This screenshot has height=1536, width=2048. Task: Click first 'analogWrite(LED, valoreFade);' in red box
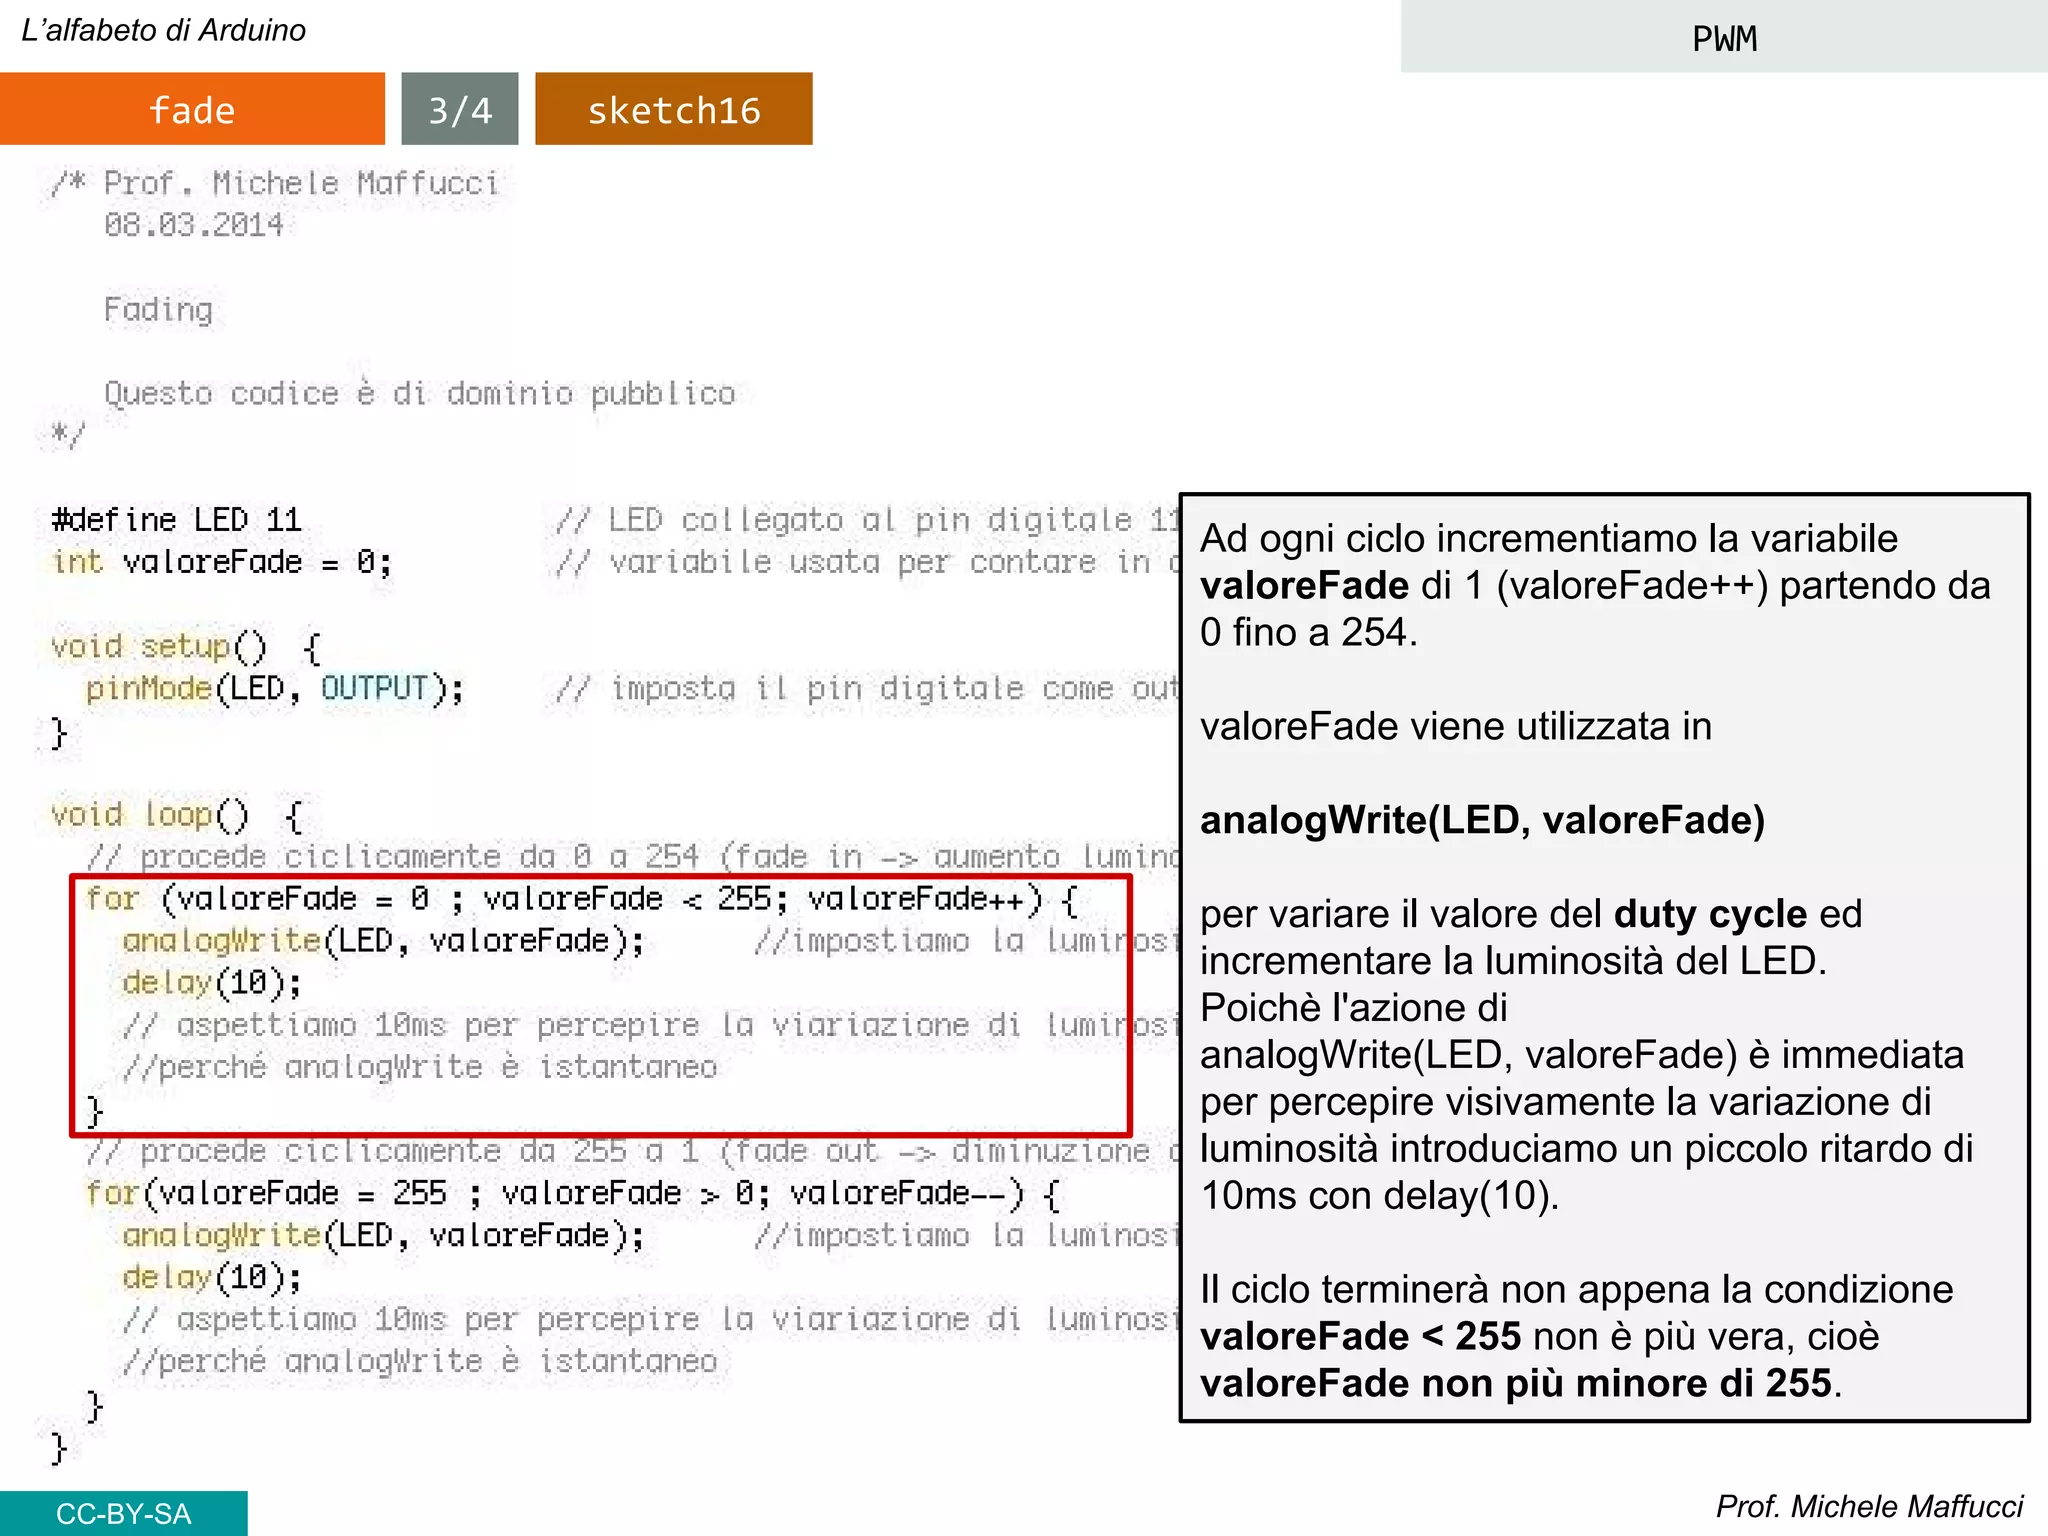(x=384, y=941)
